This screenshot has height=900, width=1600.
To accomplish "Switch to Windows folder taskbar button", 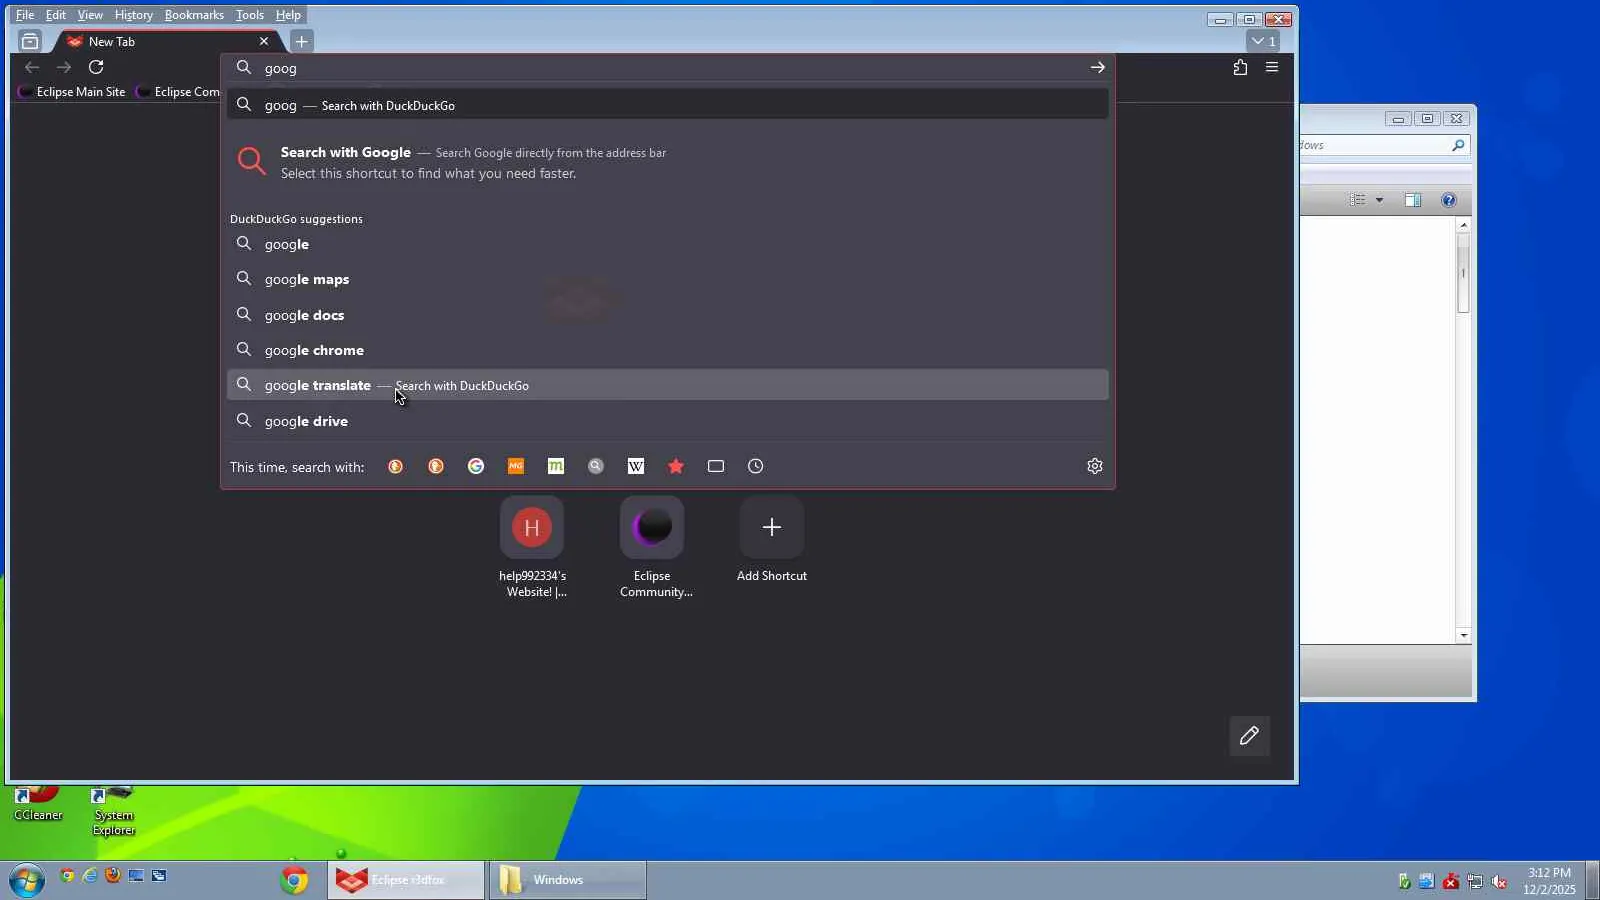I will point(567,880).
